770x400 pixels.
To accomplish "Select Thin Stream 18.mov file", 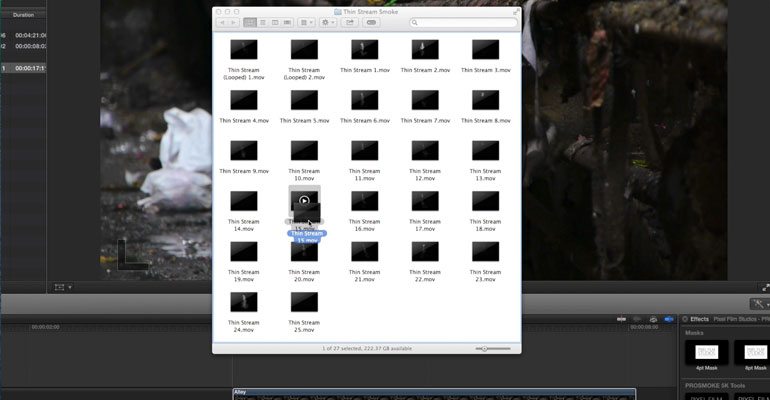I will pos(485,211).
